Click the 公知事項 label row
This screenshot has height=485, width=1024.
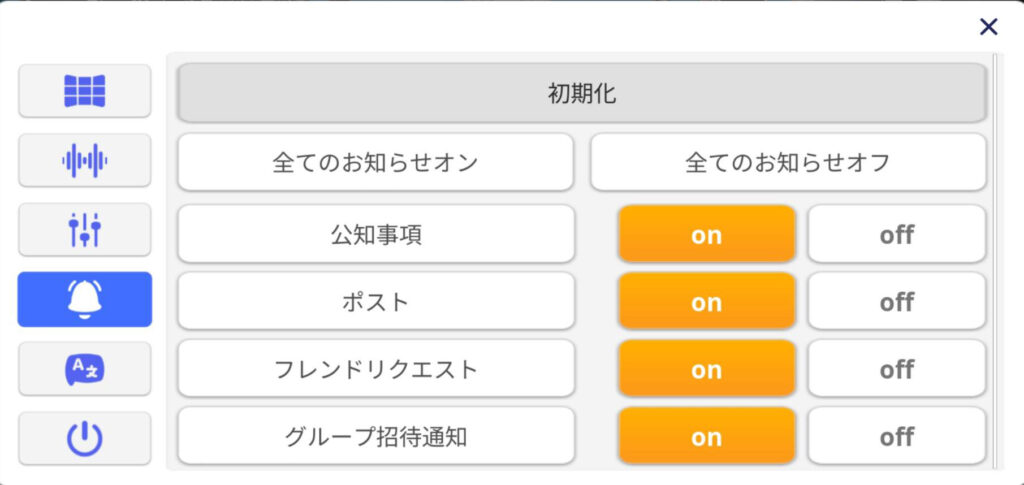(x=376, y=234)
